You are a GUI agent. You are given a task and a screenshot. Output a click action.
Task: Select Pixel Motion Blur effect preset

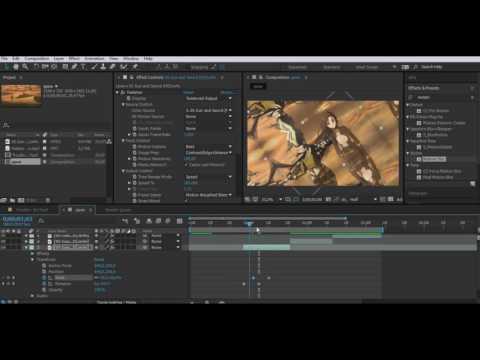pyautogui.click(x=438, y=177)
